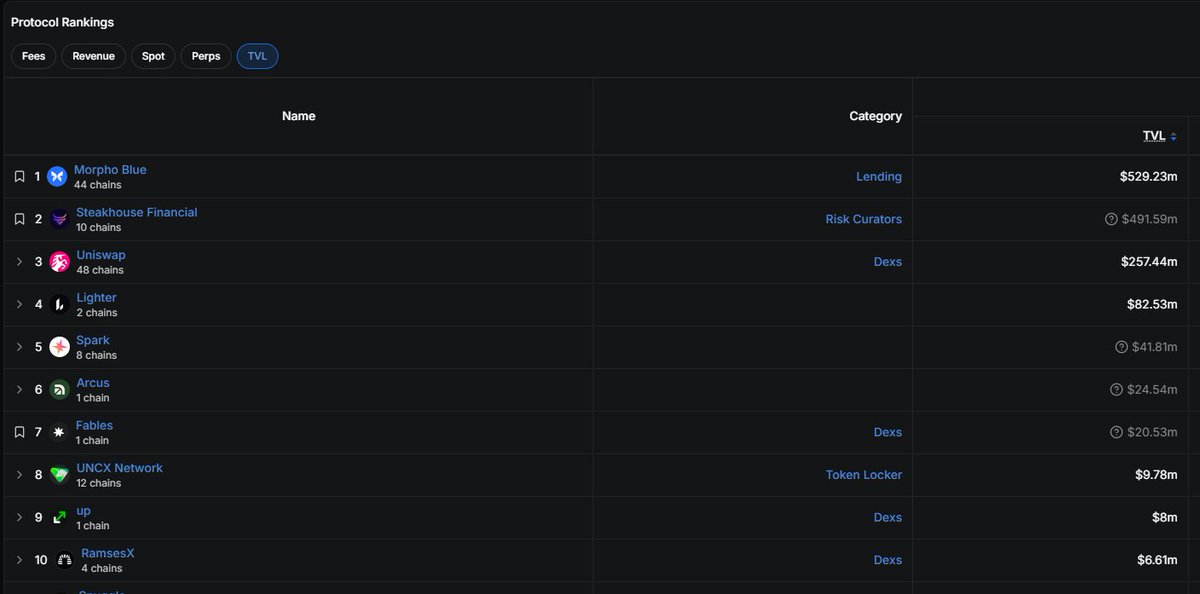Bookmark the Fables row
The width and height of the screenshot is (1200, 594).
[19, 432]
